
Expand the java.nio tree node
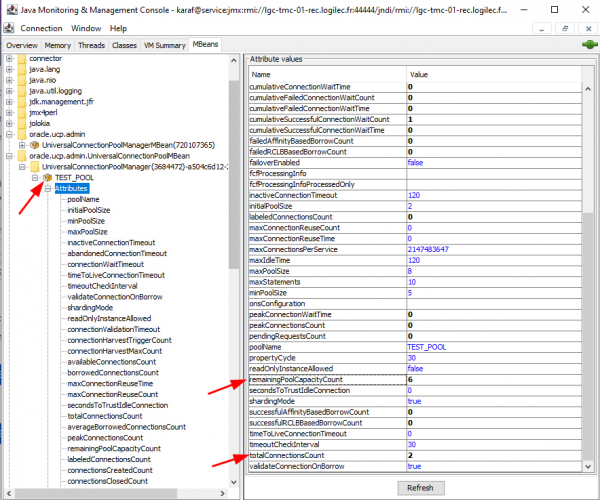(9, 81)
